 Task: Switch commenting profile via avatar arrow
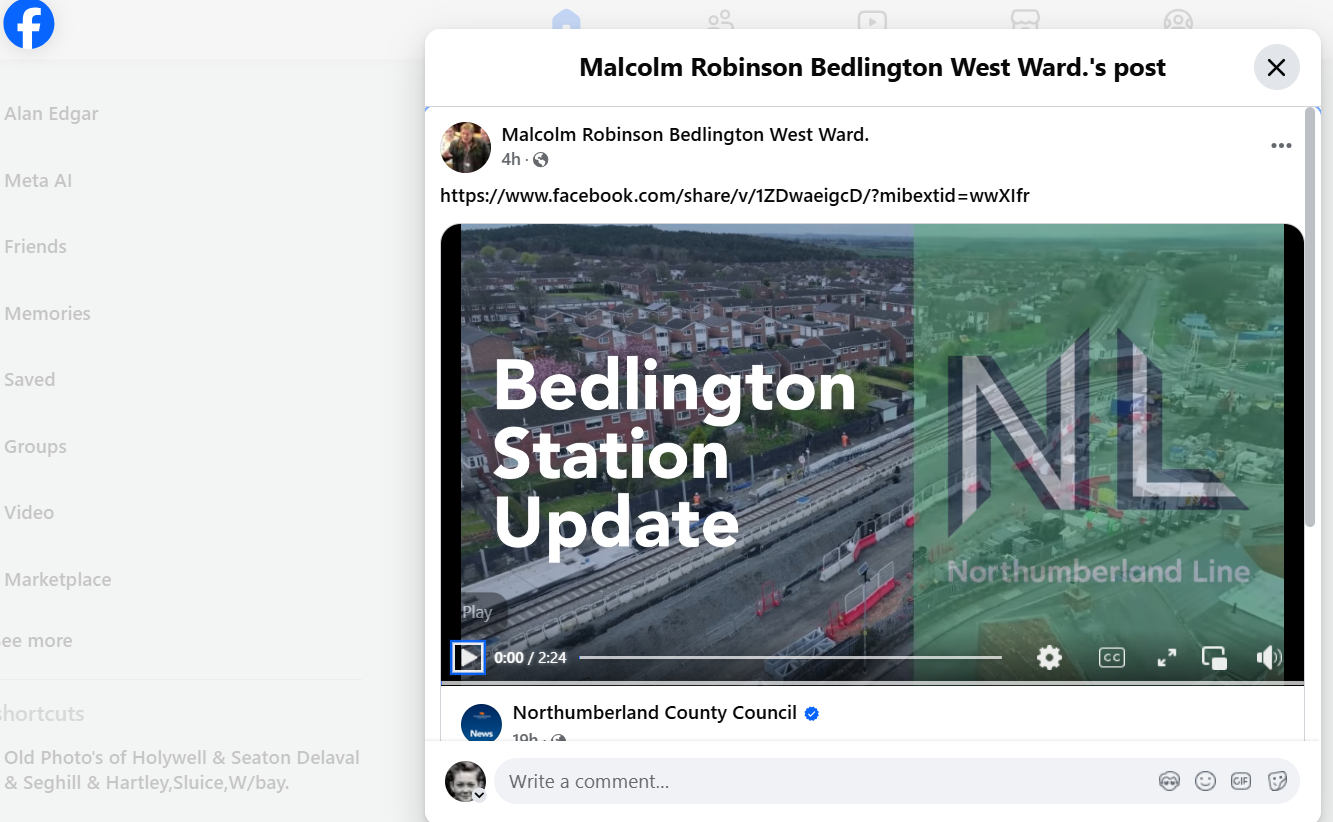pos(479,795)
